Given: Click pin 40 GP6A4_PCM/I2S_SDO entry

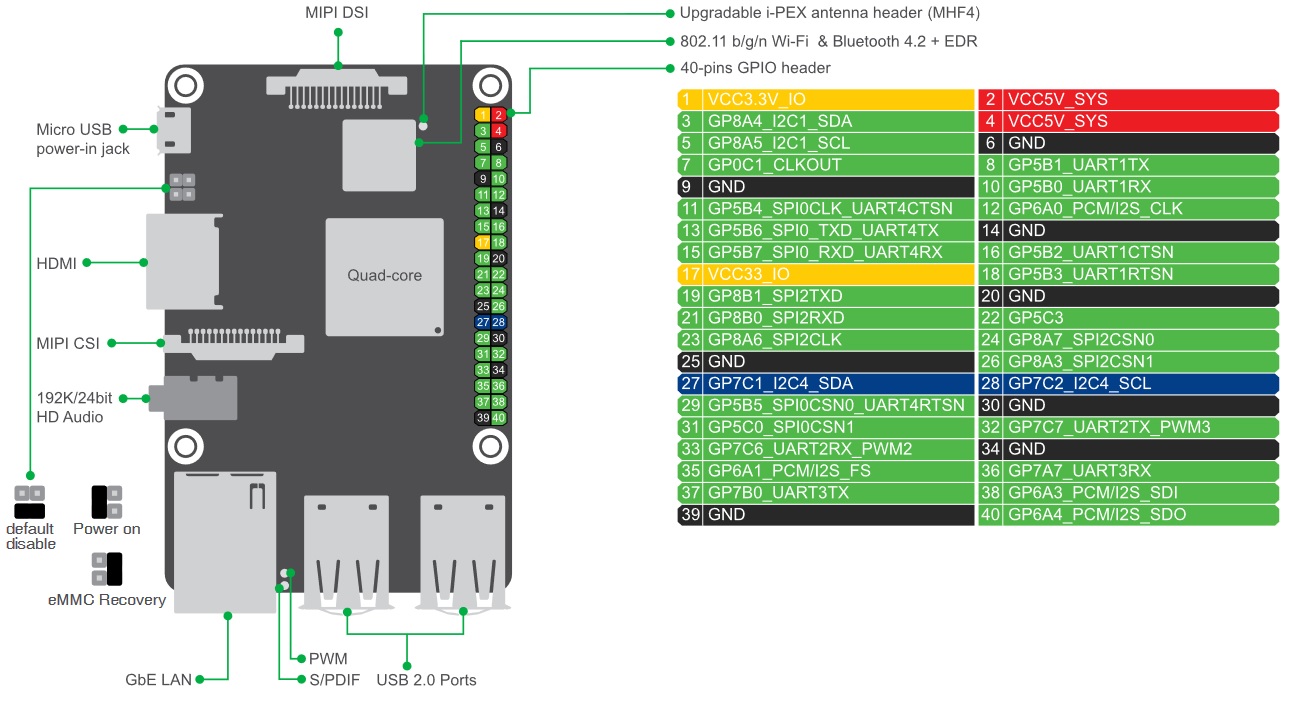Looking at the screenshot, I should tap(1129, 515).
